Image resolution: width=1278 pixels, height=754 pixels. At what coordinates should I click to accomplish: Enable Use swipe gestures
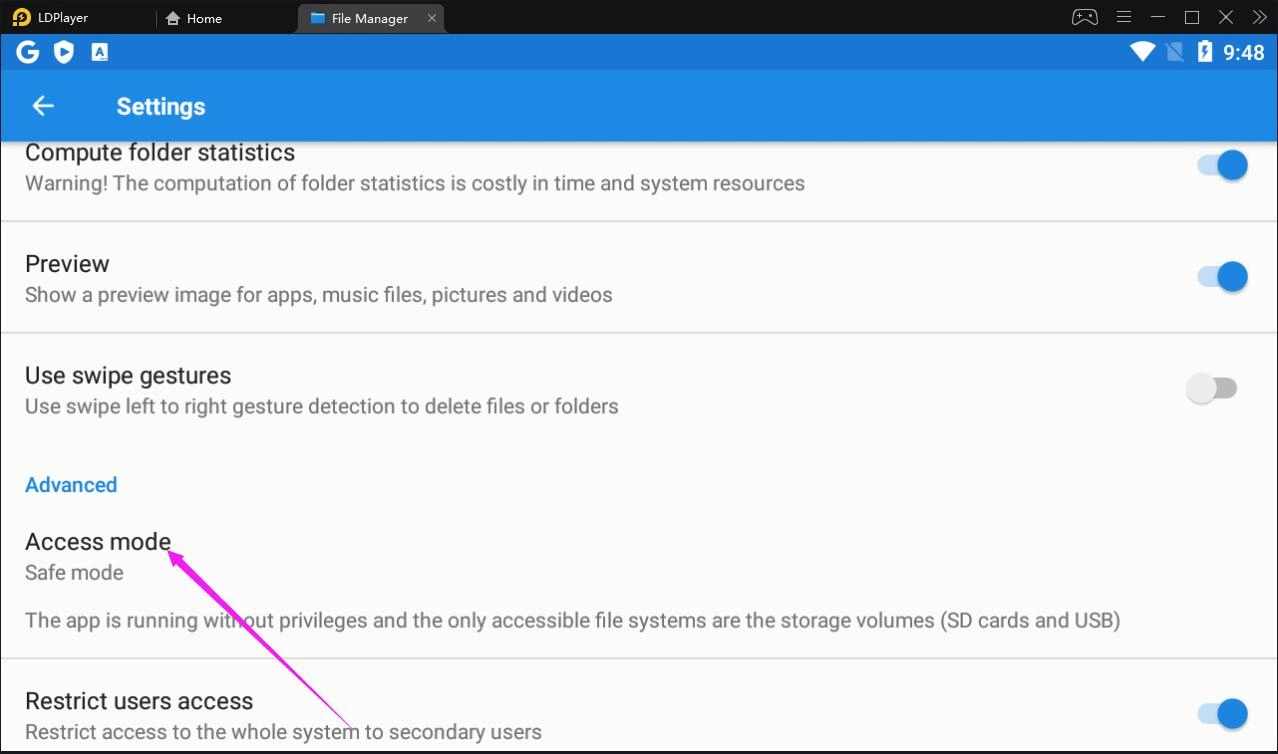[x=1214, y=388]
